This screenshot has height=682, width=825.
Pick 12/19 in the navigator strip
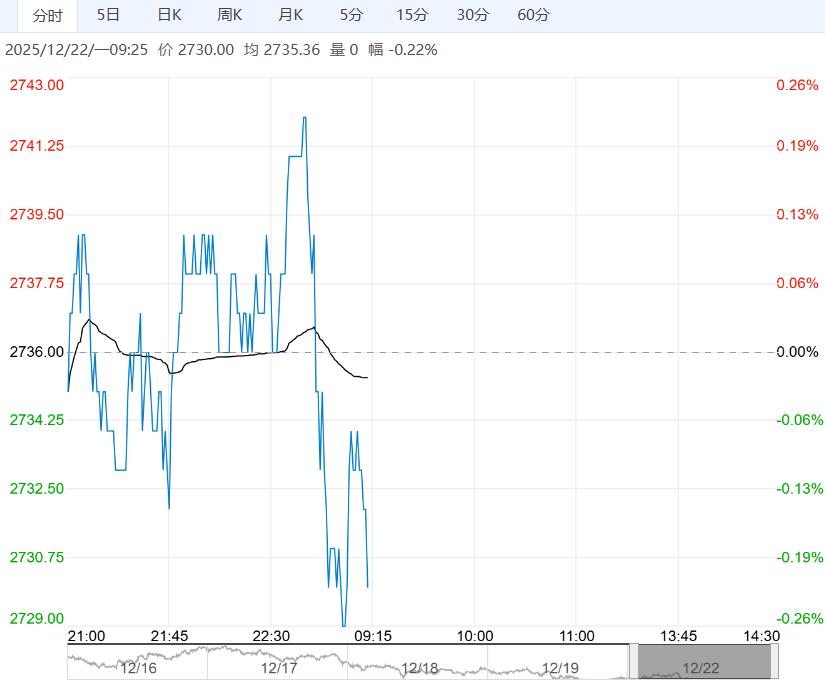559,668
